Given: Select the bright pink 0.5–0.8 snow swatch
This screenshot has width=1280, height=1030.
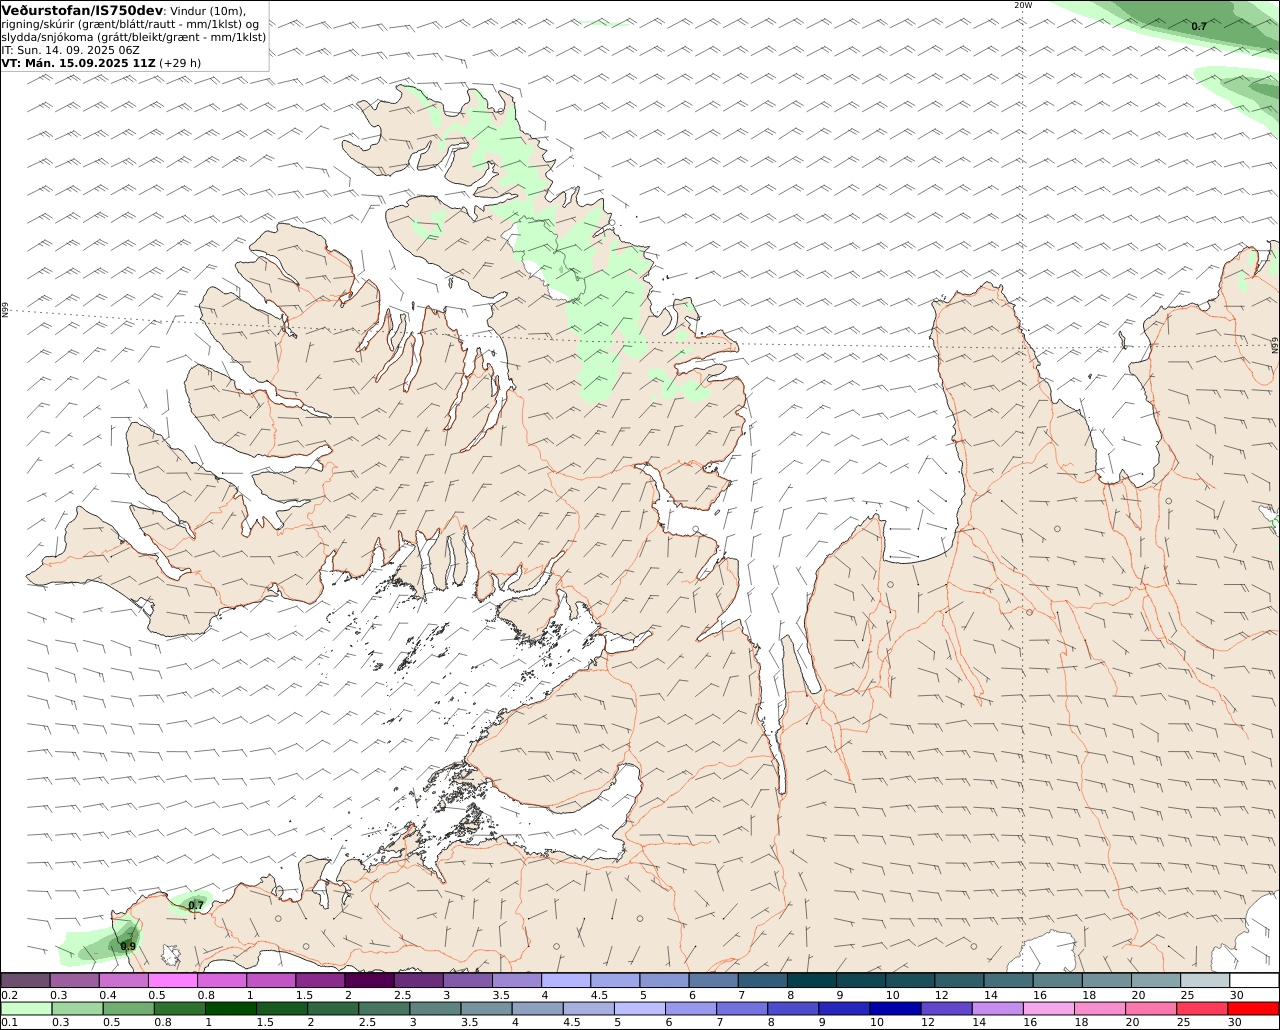Looking at the screenshot, I should coord(172,981).
